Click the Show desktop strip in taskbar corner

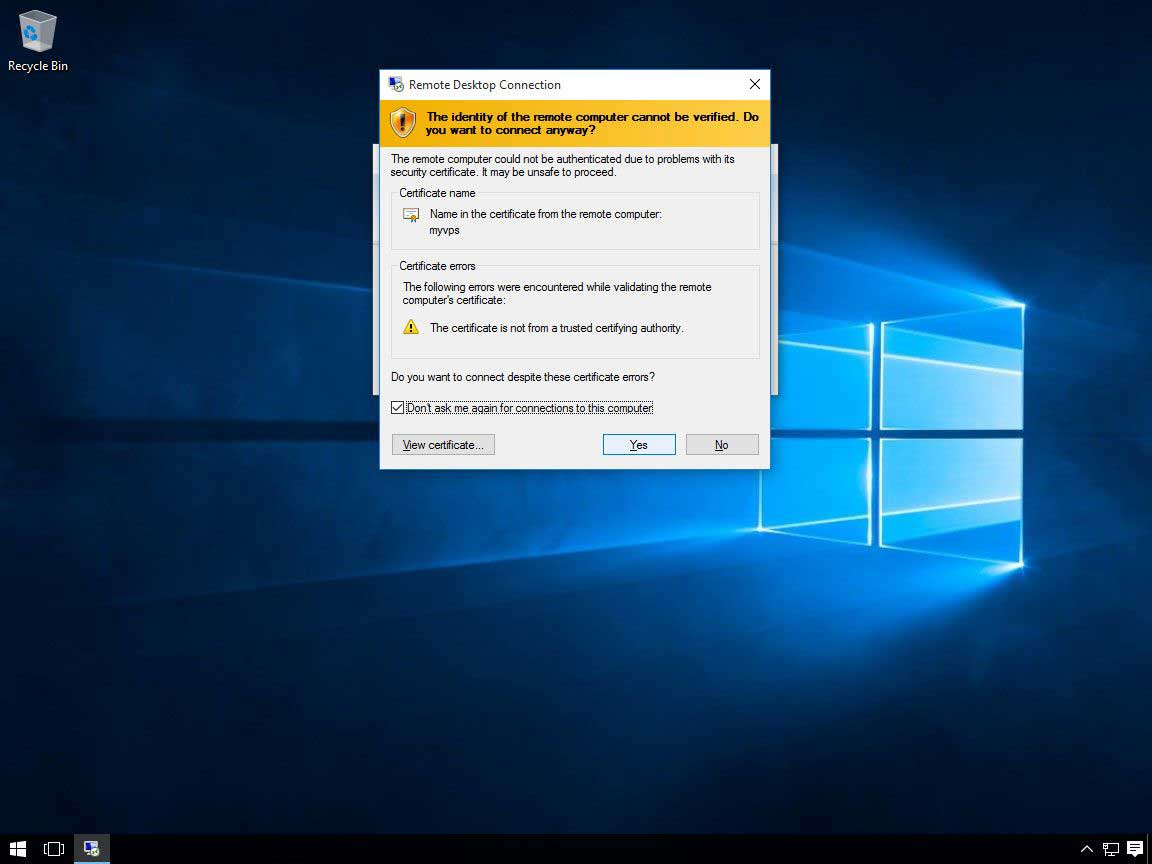(1150, 849)
